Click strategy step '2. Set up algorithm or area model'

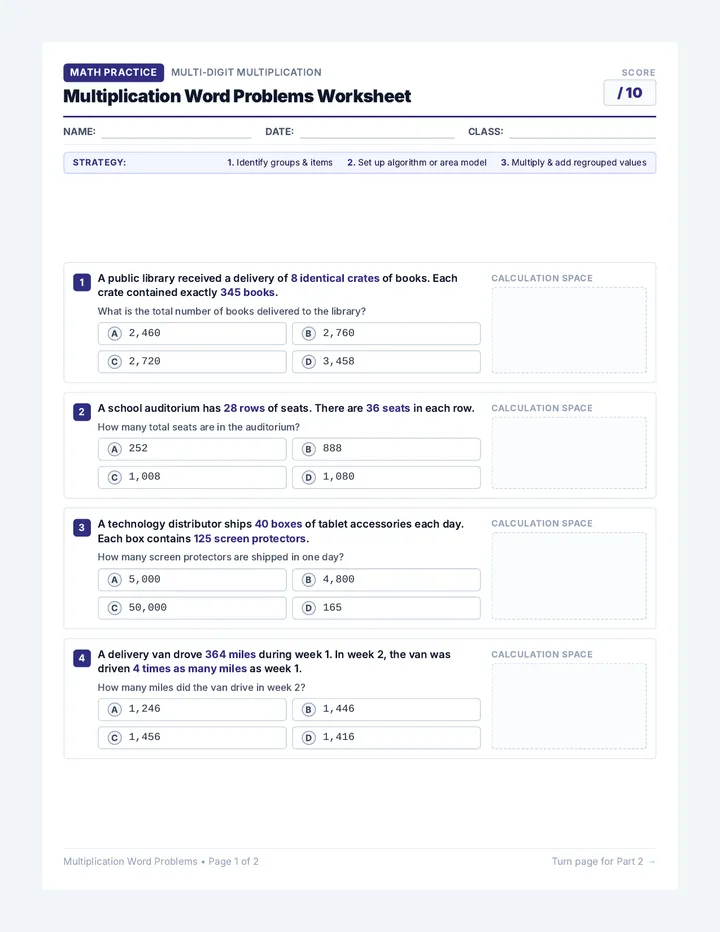click(417, 162)
